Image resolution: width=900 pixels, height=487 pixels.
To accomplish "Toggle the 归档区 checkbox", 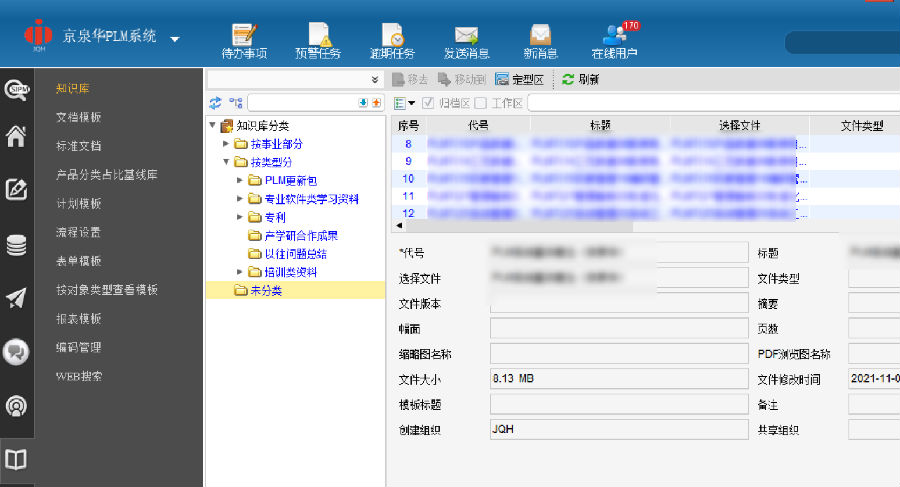I will pyautogui.click(x=428, y=103).
